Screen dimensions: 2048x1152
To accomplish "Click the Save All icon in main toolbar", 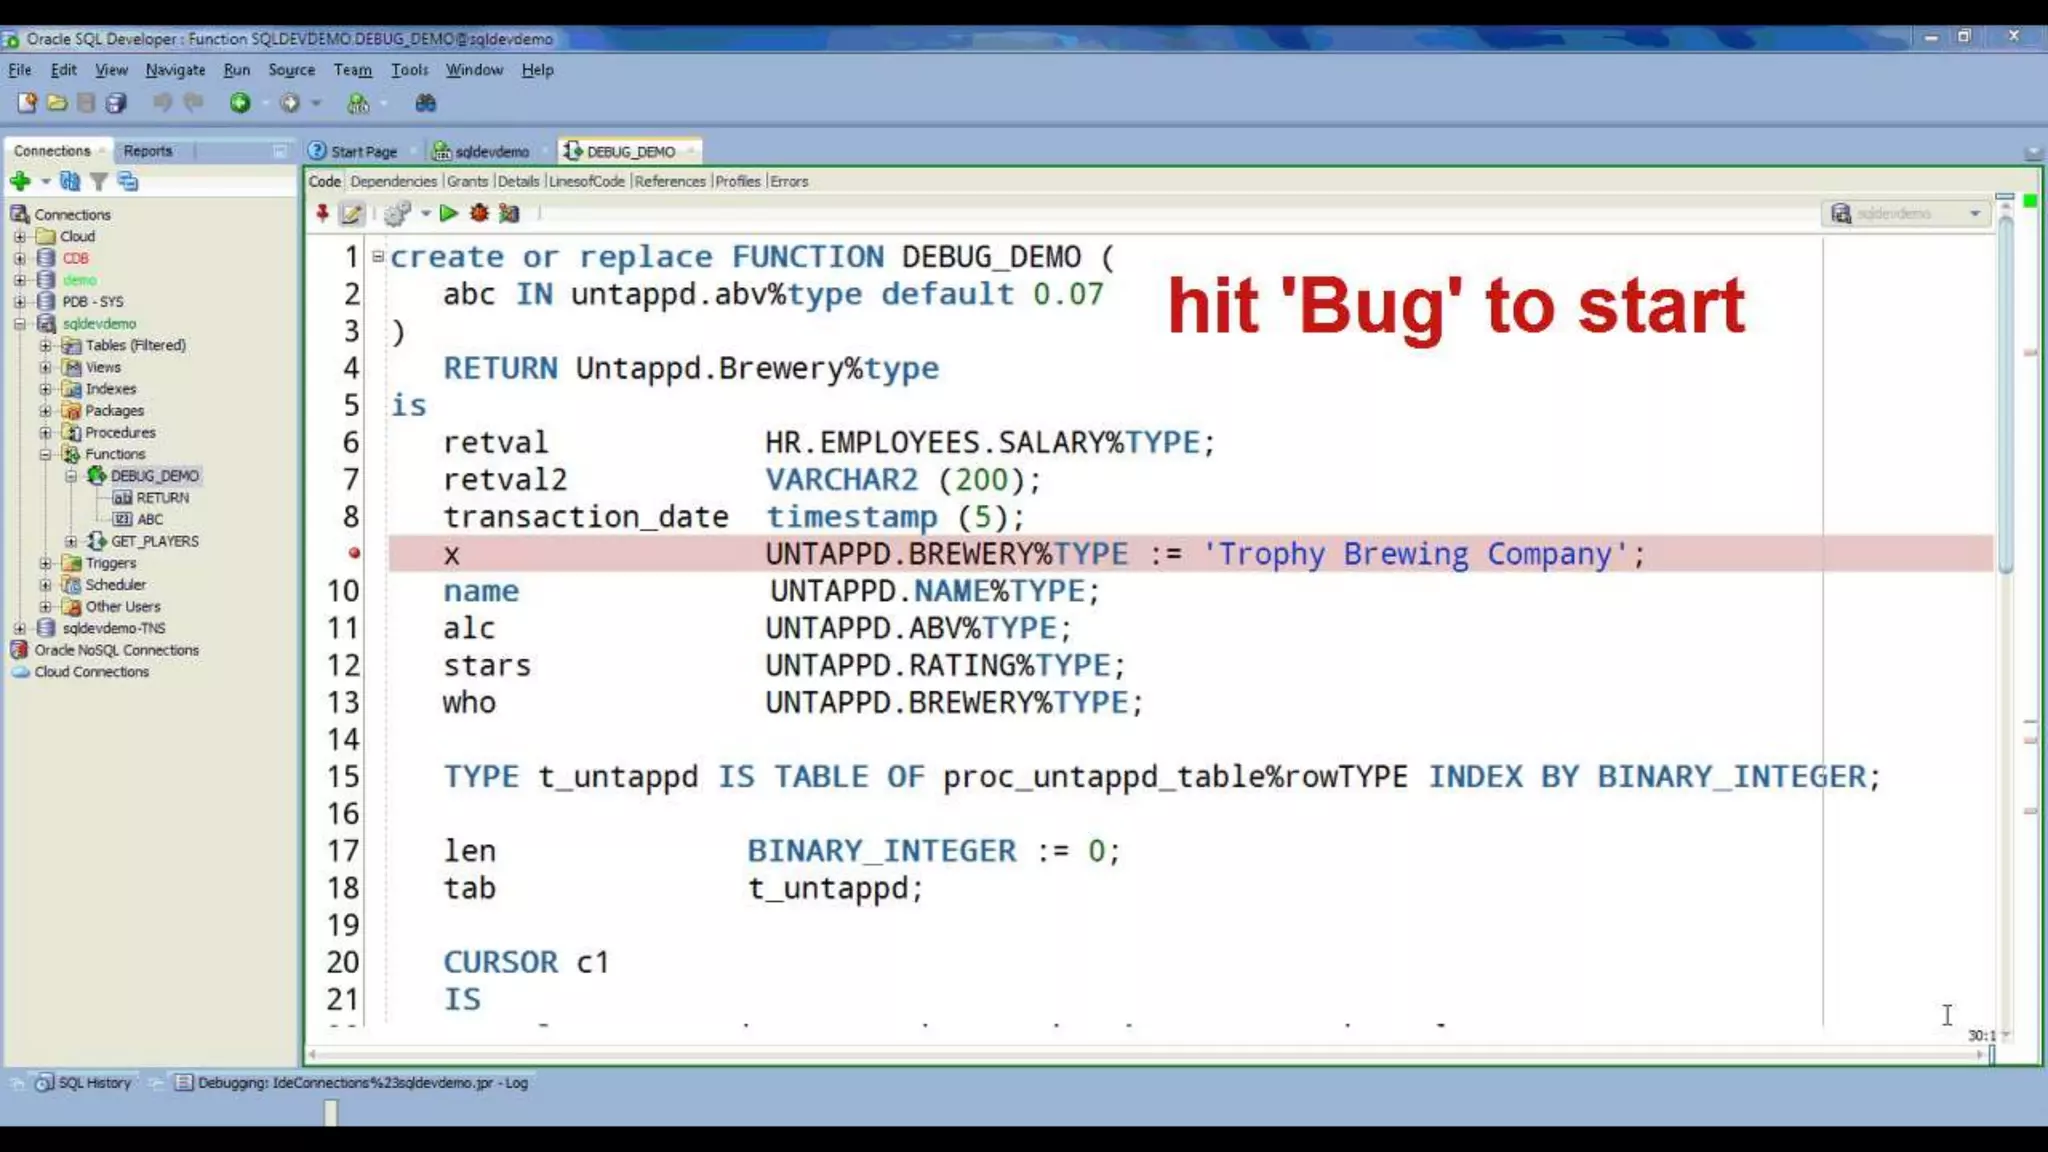I will (116, 103).
